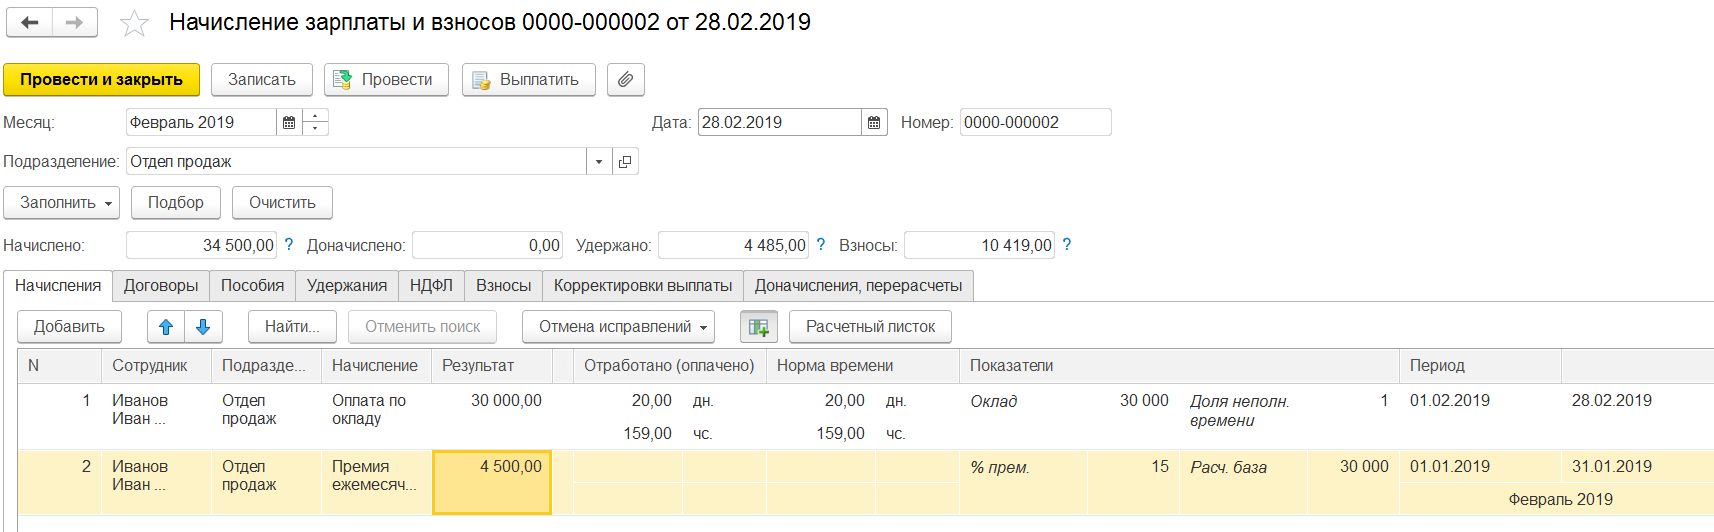Viewport: 1714px width, 532px height.
Task: Click Оклад value 30 000 in row 1
Action: pos(1133,400)
